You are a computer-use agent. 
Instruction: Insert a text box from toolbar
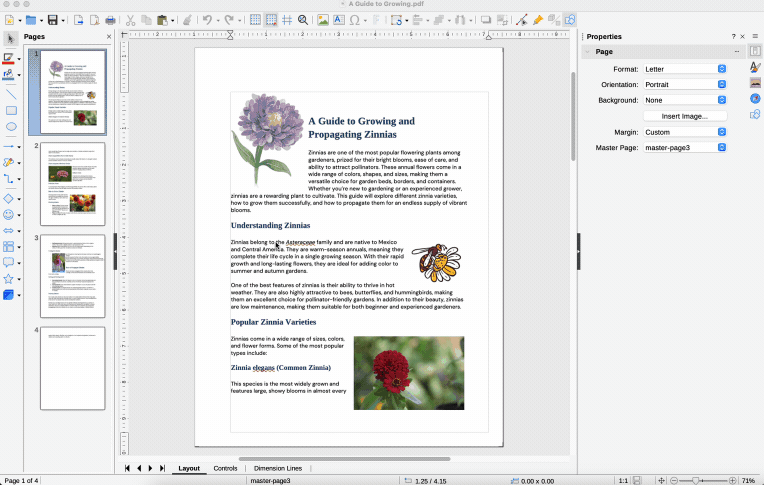[x=340, y=20]
